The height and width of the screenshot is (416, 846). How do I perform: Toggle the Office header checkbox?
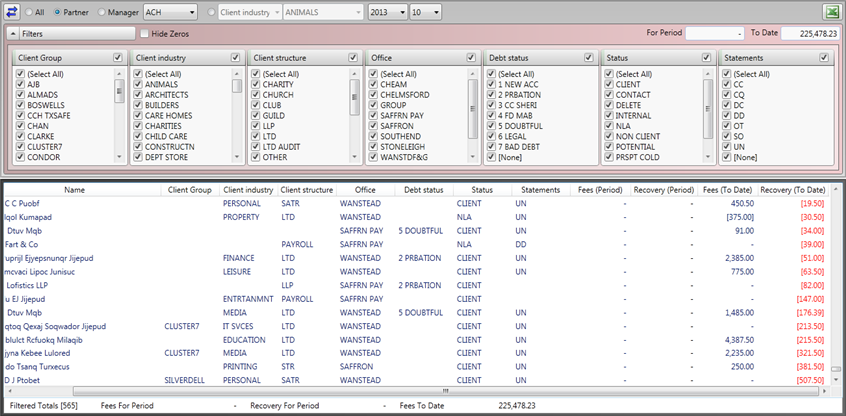(x=471, y=57)
